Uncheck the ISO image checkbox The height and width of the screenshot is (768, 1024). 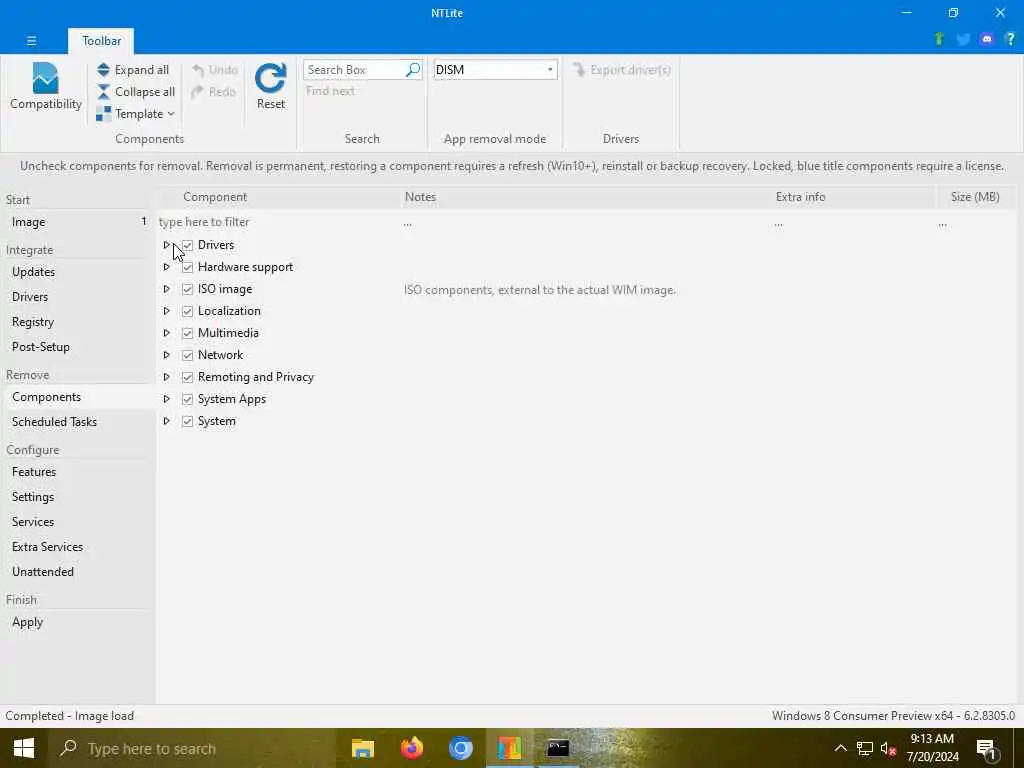187,289
